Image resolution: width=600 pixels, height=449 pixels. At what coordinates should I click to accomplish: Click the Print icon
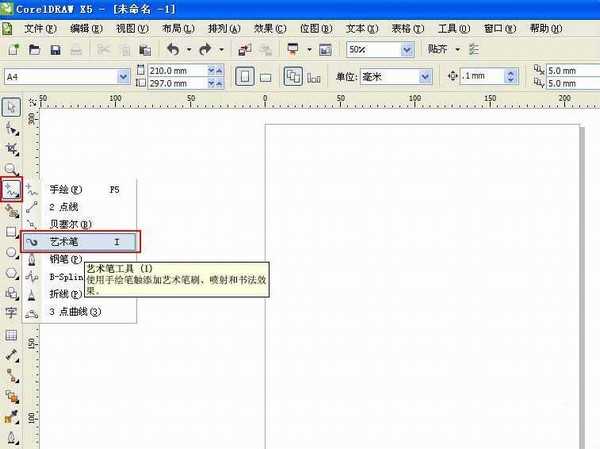pyautogui.click(x=76, y=50)
